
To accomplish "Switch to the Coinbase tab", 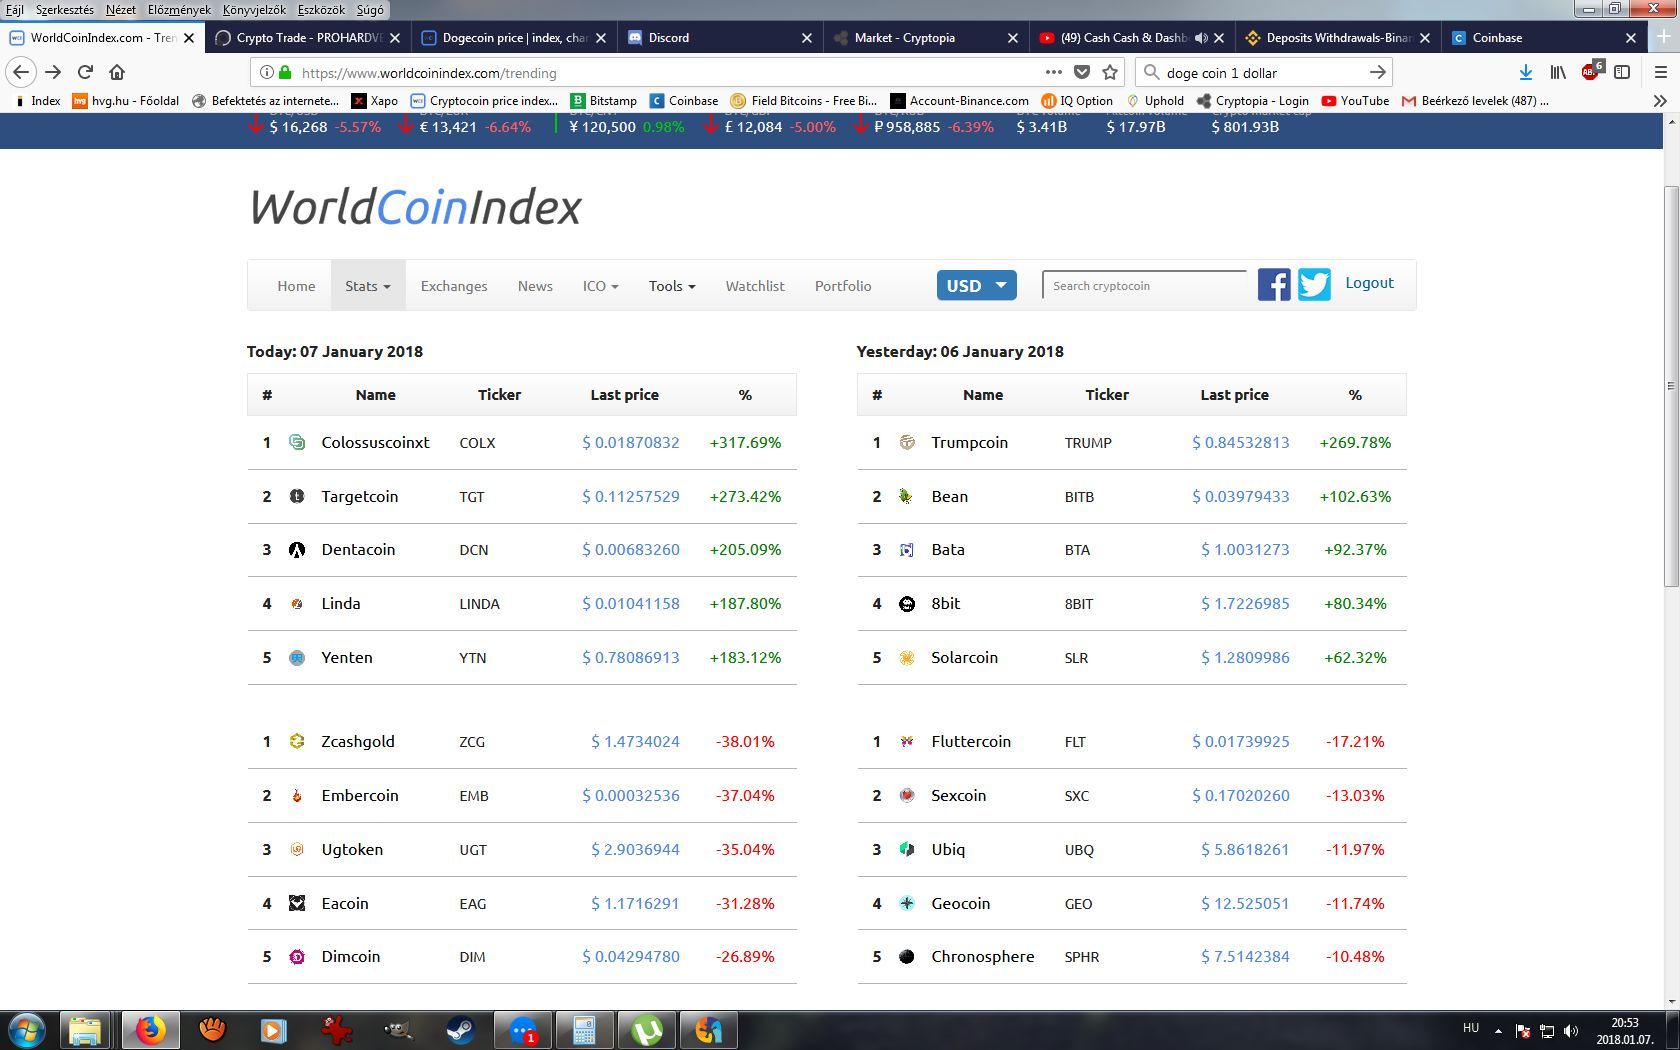I will (x=1544, y=37).
